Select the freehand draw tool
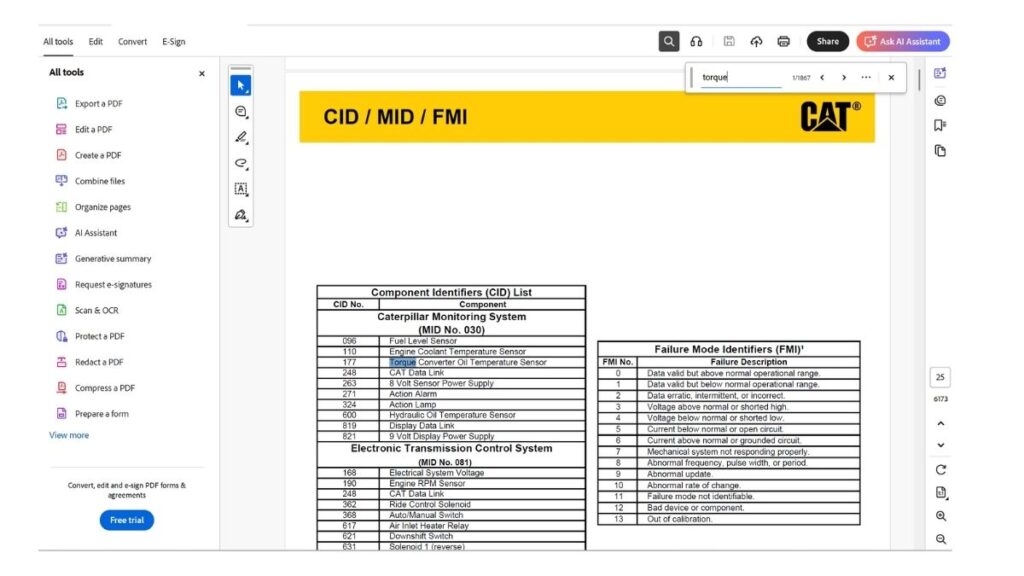Viewport: 1024px width, 576px height. tap(240, 163)
